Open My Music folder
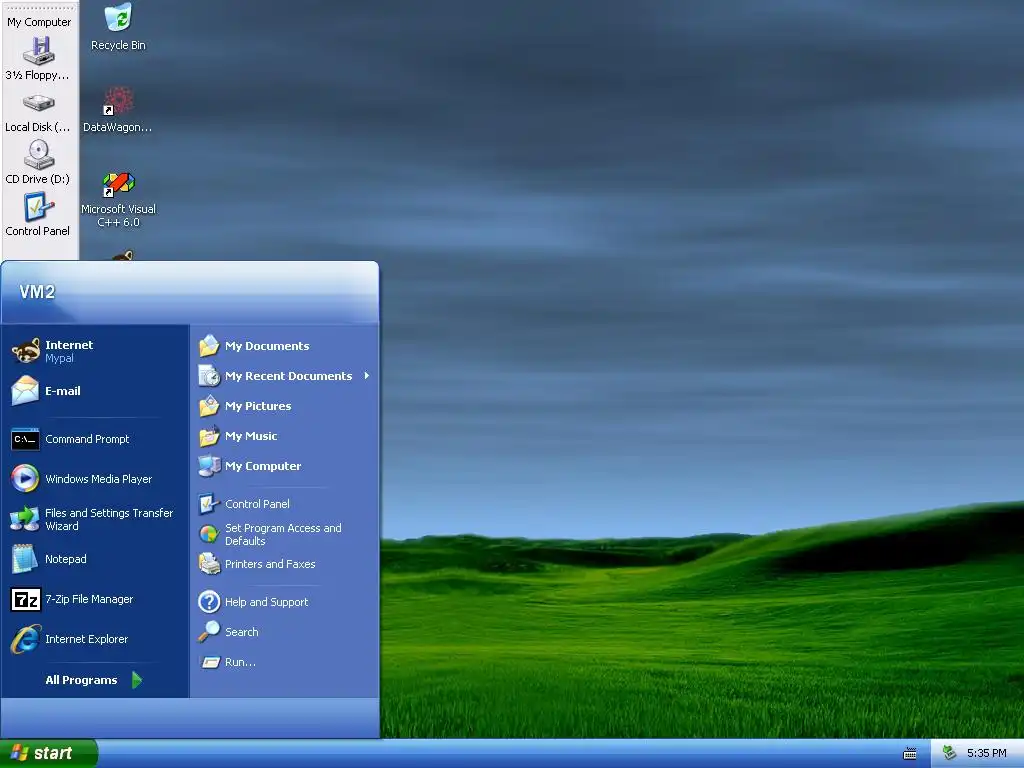Viewport: 1024px width, 768px height. [284, 436]
